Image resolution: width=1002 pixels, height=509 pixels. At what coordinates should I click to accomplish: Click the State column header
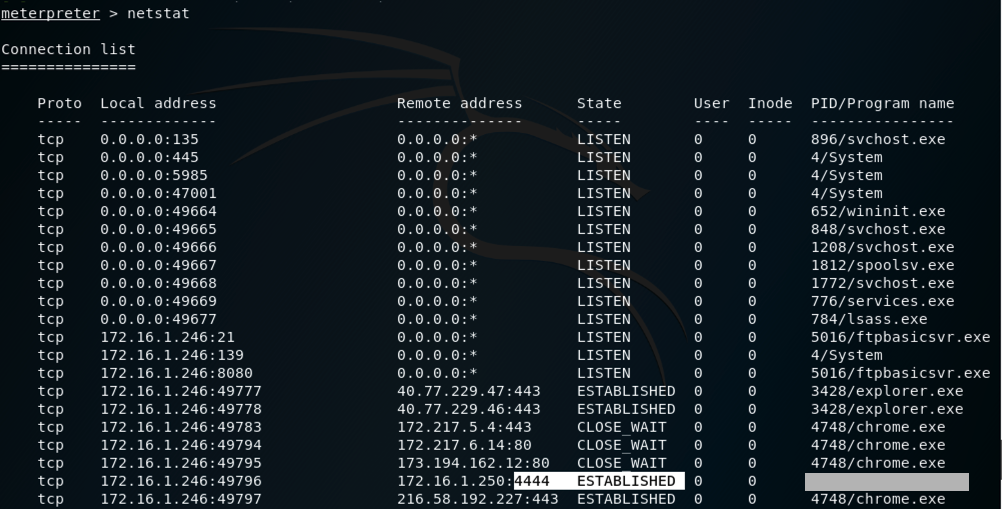[599, 103]
